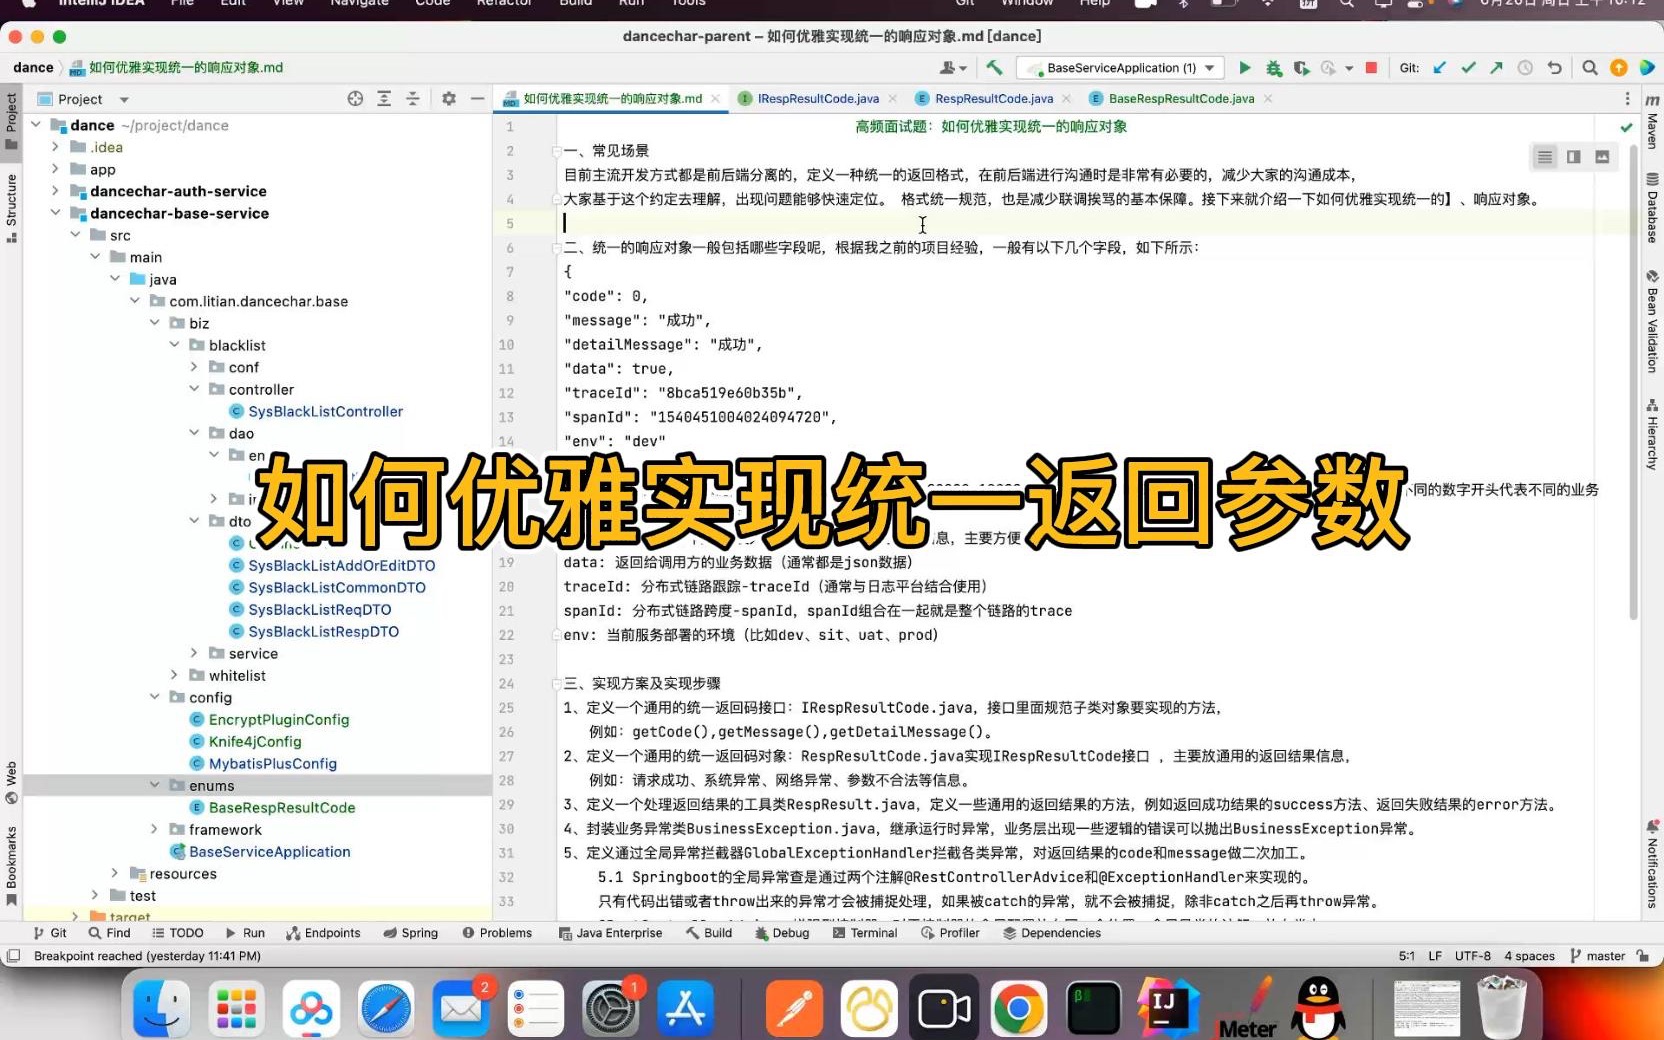This screenshot has height=1040, width=1664.
Task: Rollback changes with the undo arrow icon
Action: tap(1554, 68)
